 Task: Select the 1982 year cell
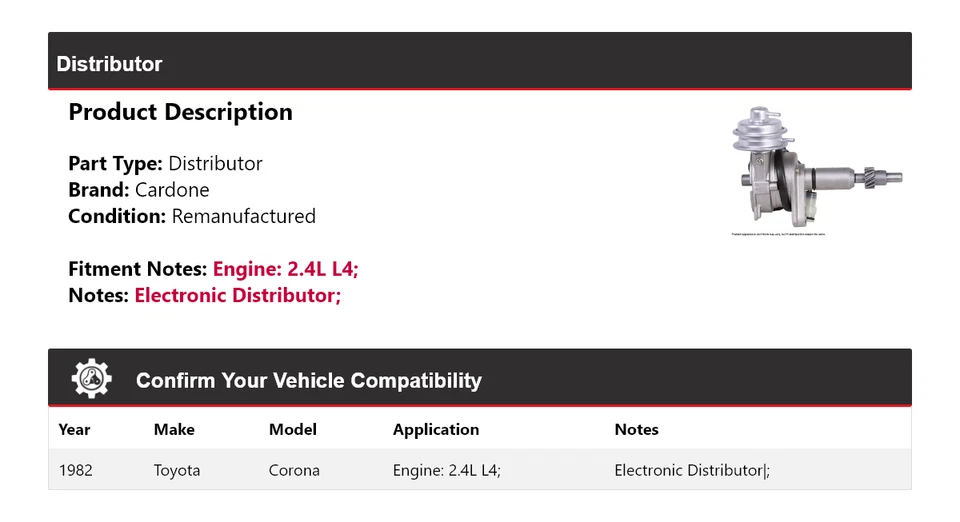coord(75,470)
